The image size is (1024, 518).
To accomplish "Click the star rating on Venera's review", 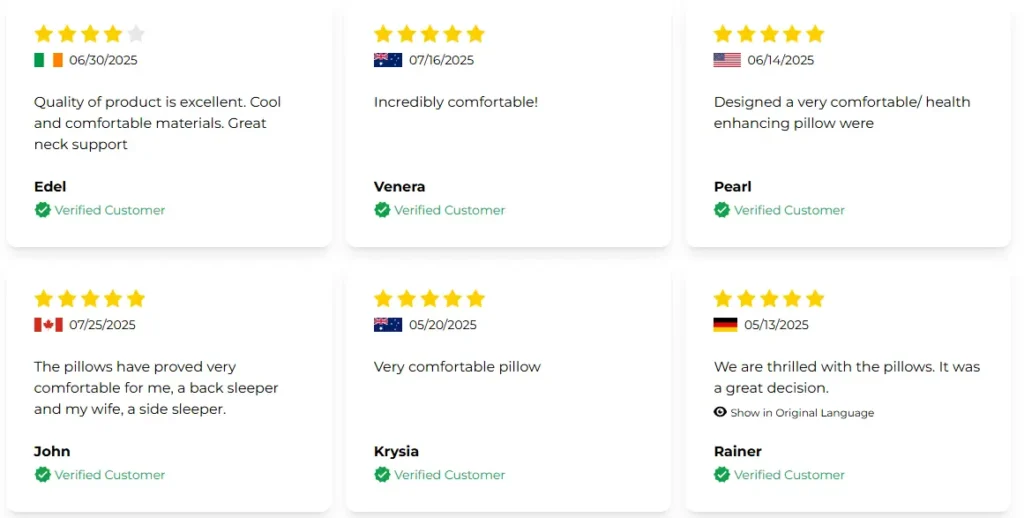I will [429, 34].
